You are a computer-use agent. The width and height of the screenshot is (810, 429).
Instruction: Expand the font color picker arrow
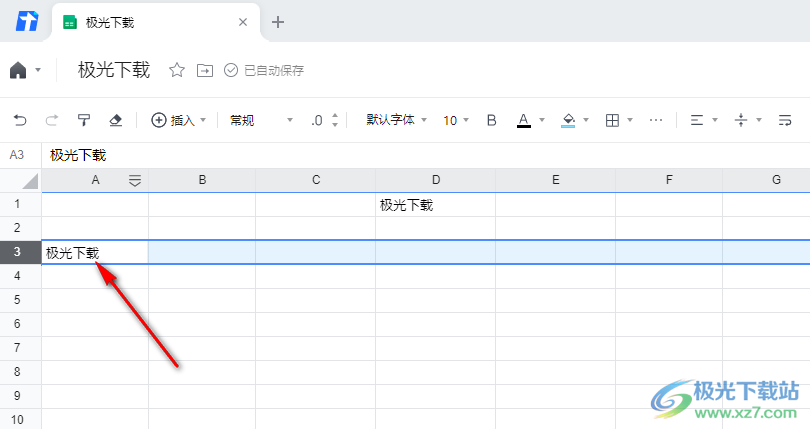pyautogui.click(x=542, y=120)
